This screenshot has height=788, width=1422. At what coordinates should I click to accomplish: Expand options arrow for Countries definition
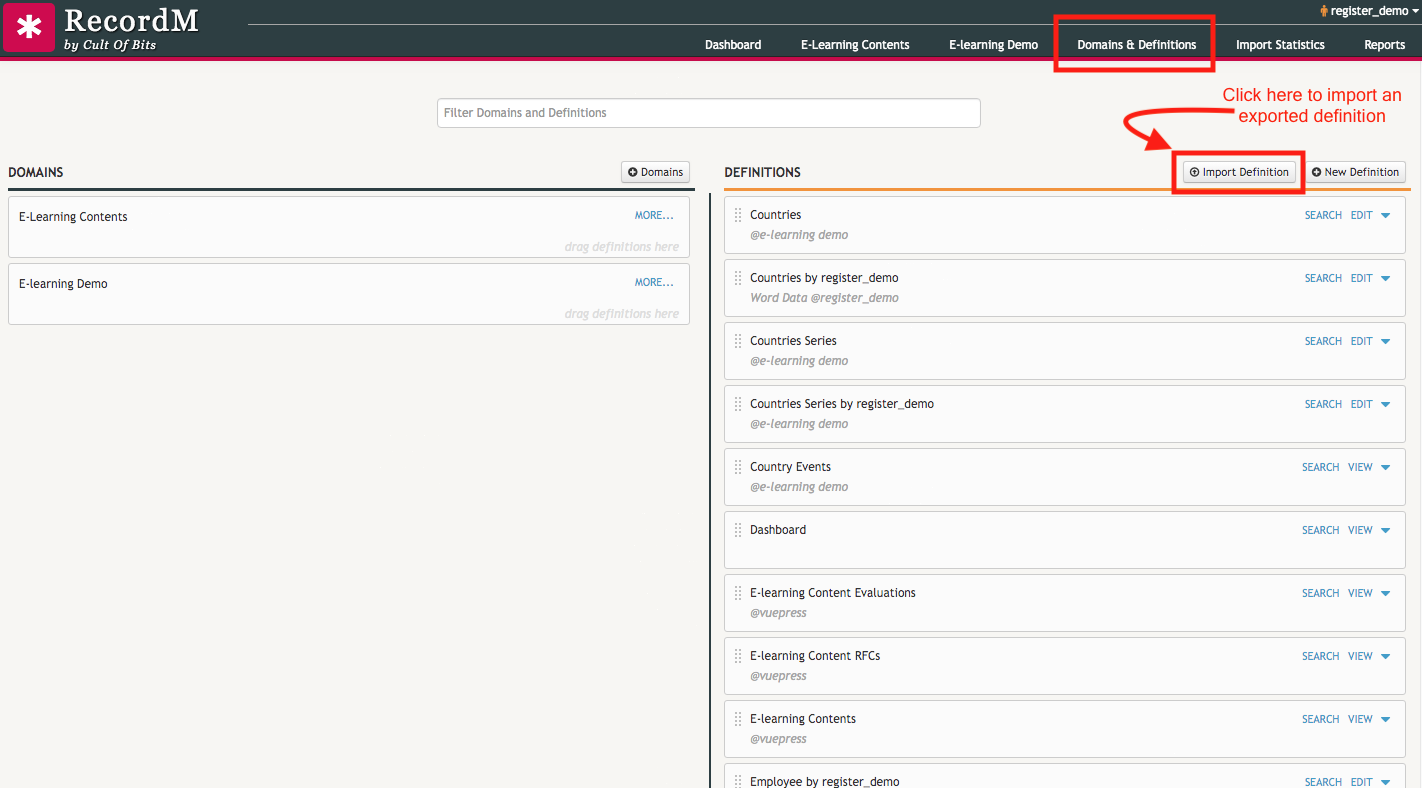(1386, 215)
